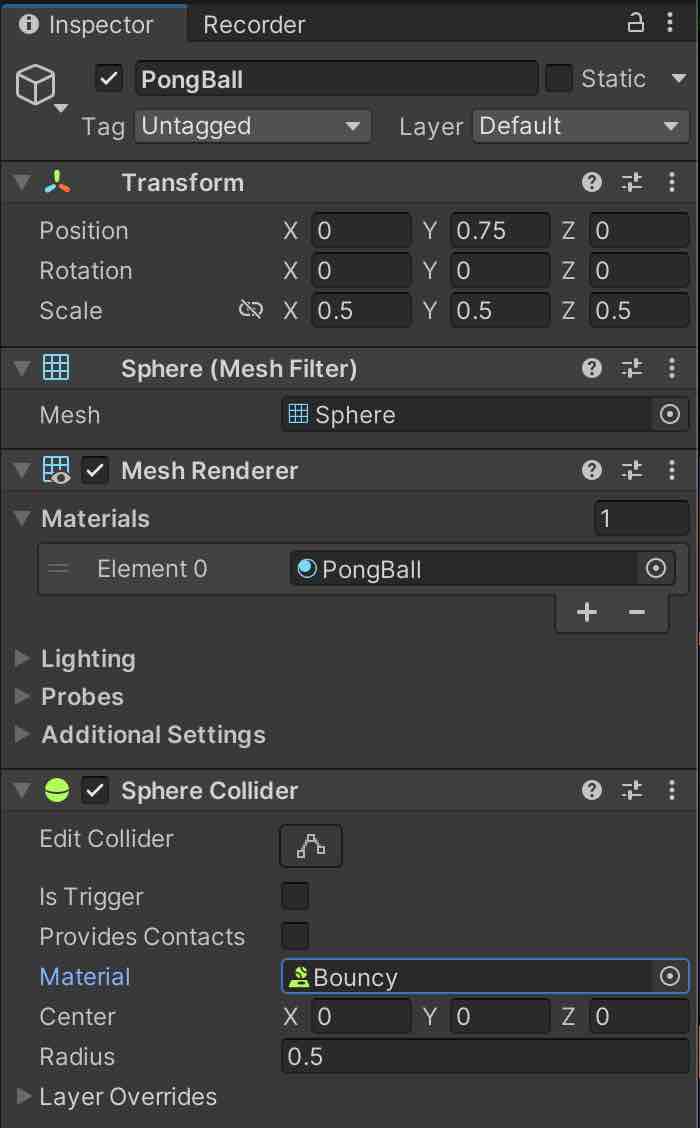Enable the Is Trigger checkbox
Viewport: 700px width, 1128px height.
295,896
